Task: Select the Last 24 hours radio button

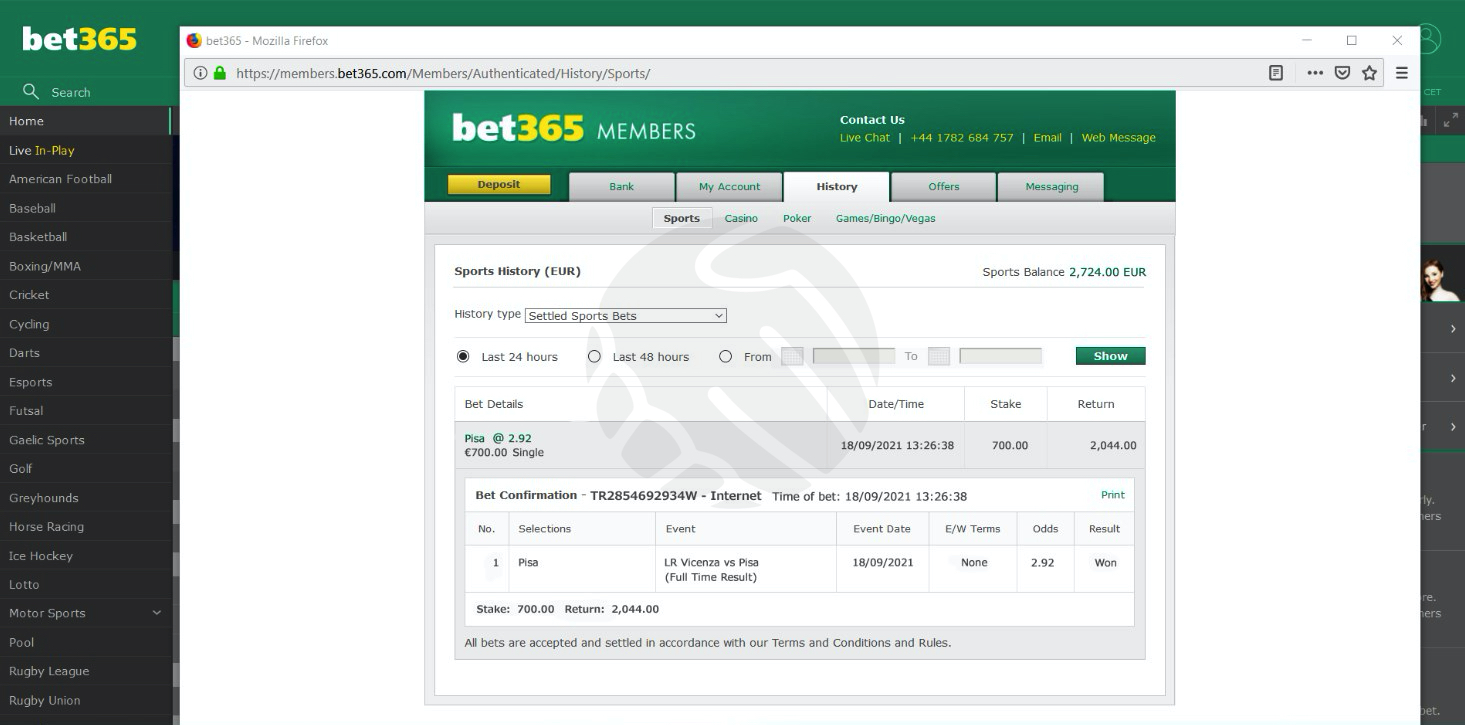Action: pos(463,356)
